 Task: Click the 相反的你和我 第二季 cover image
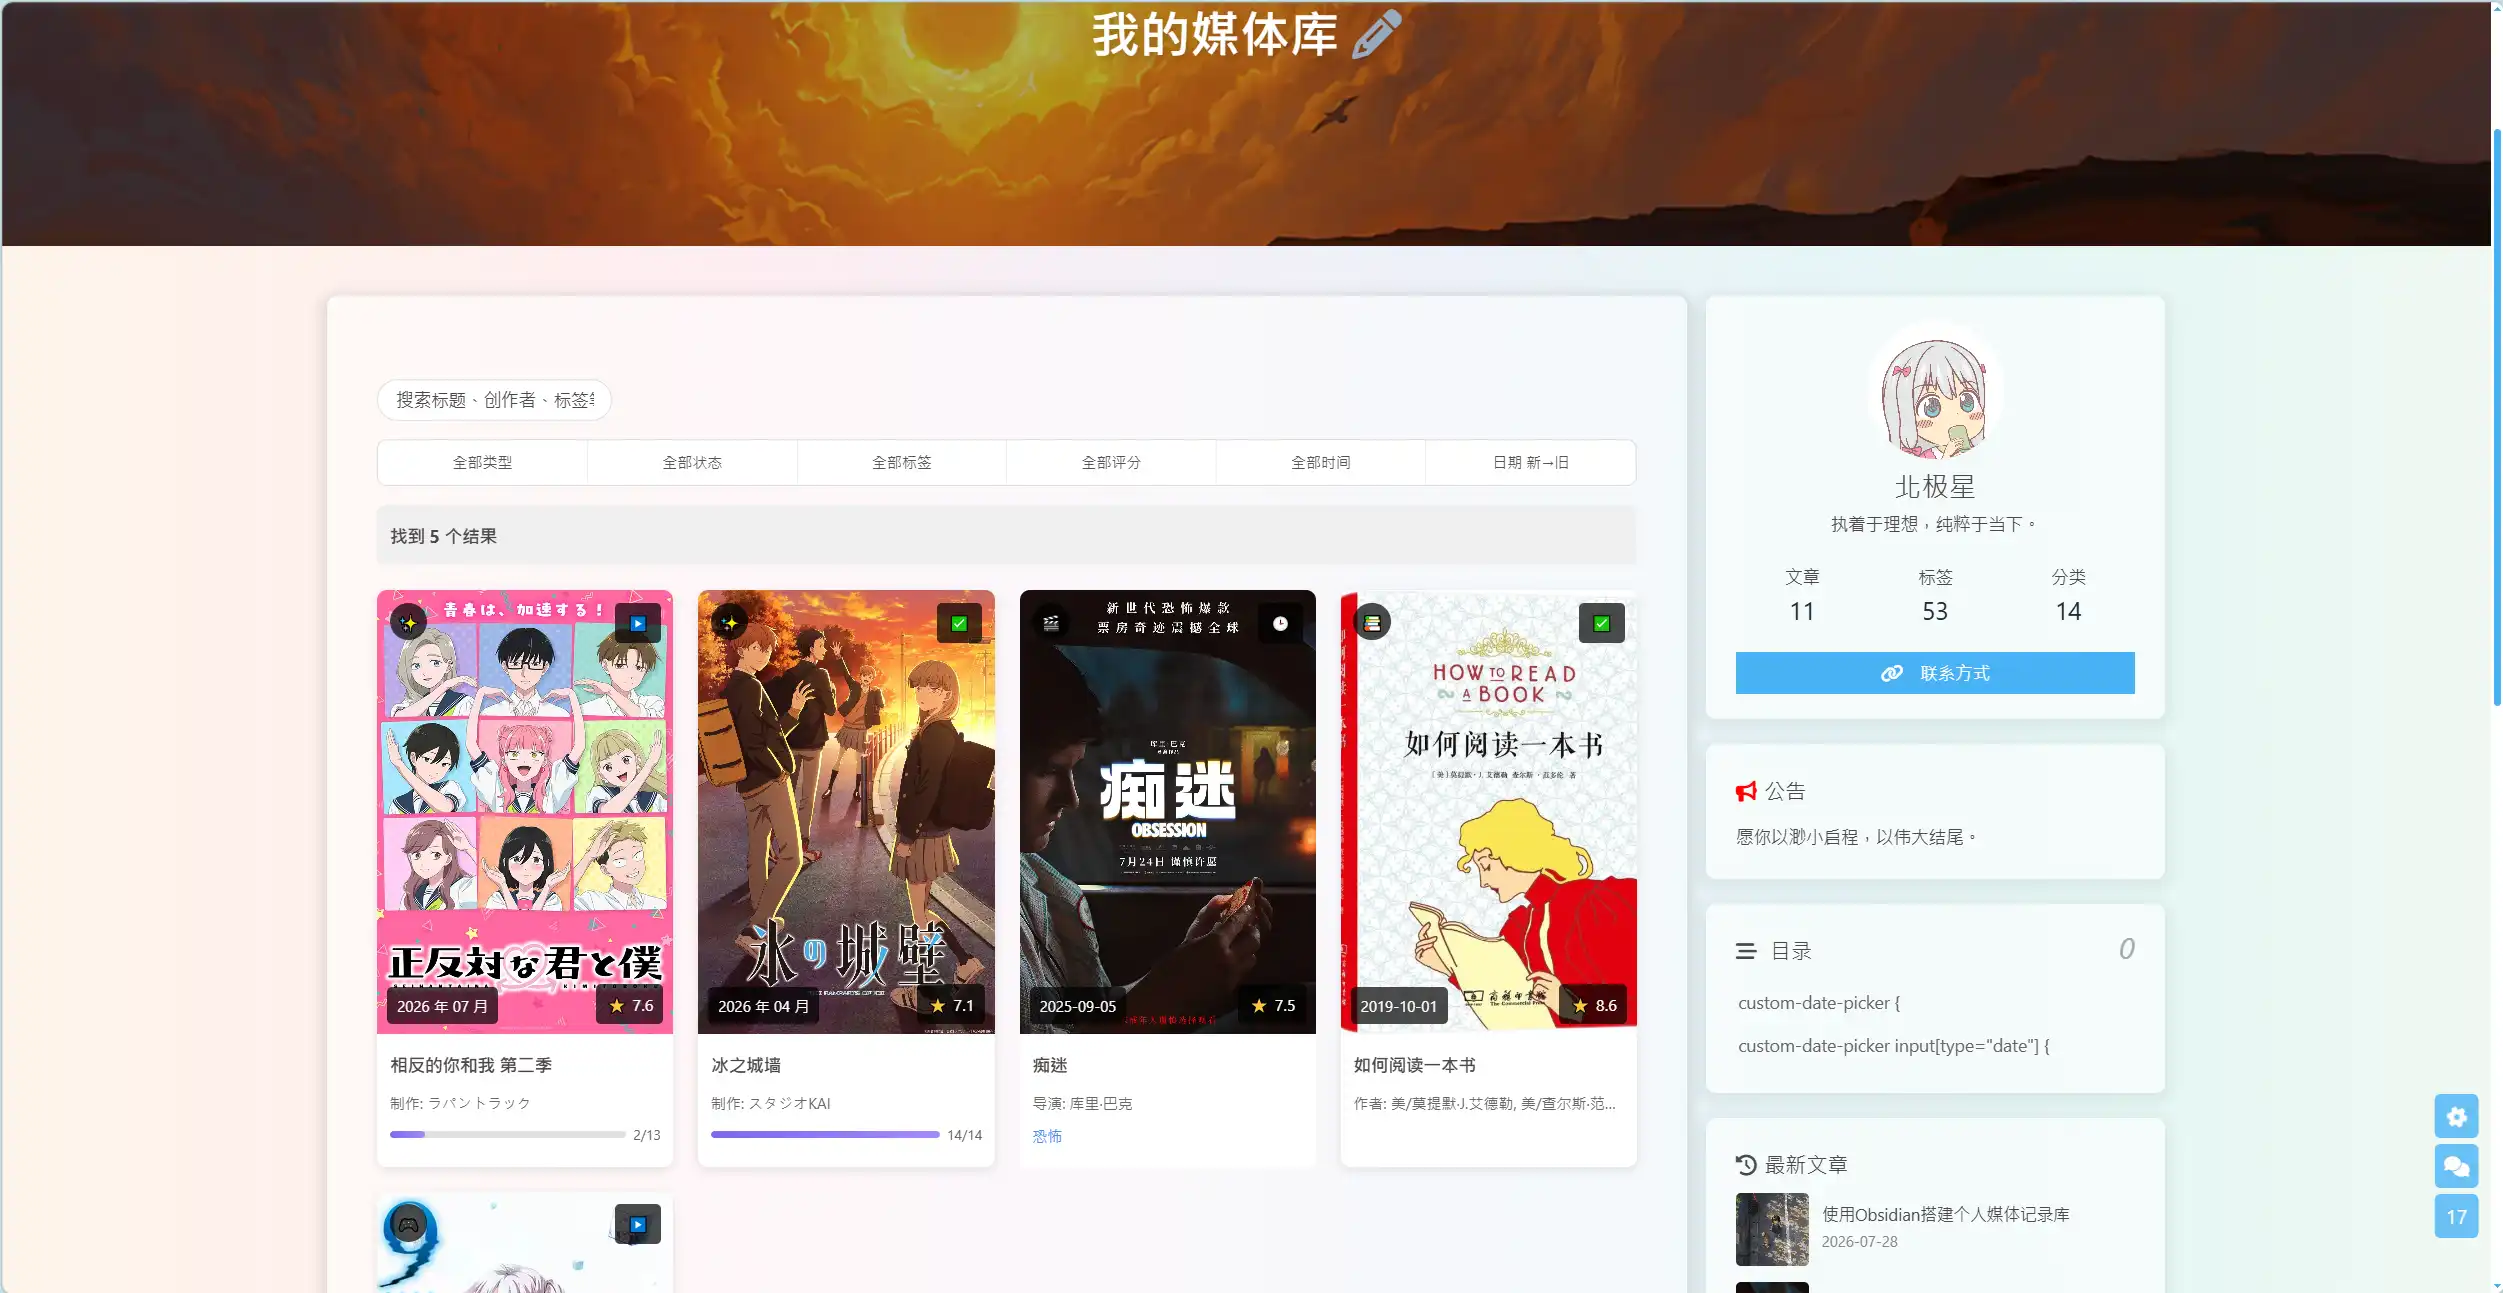525,811
